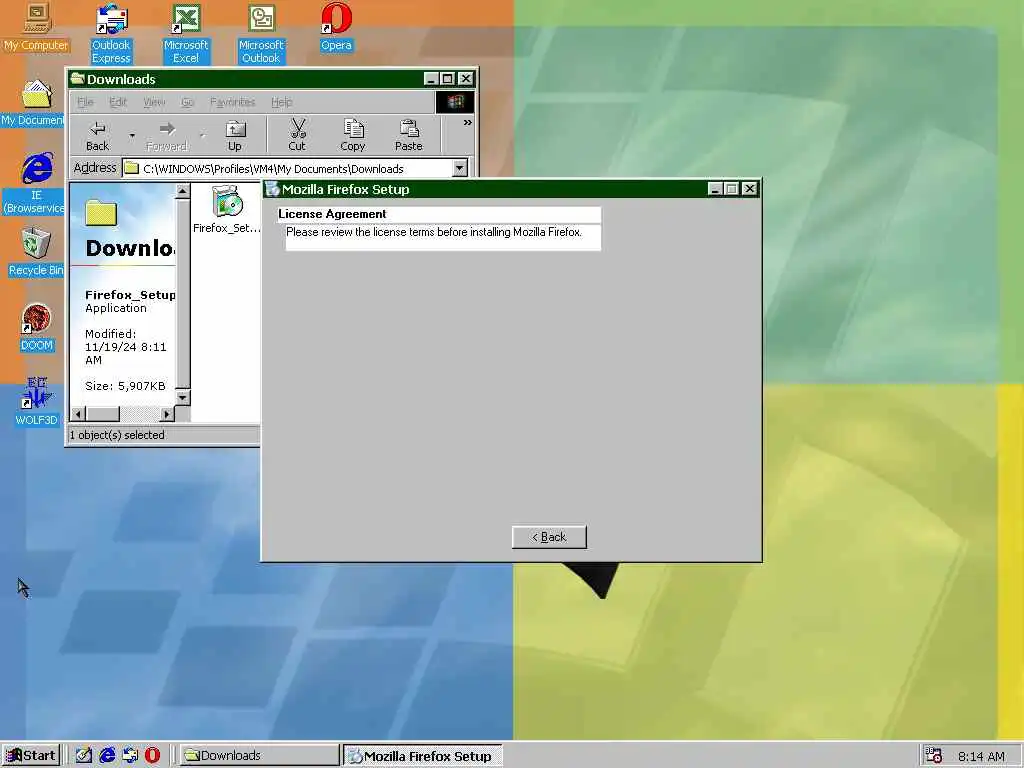Maximize the Downloads window
The image size is (1024, 768).
(x=447, y=79)
